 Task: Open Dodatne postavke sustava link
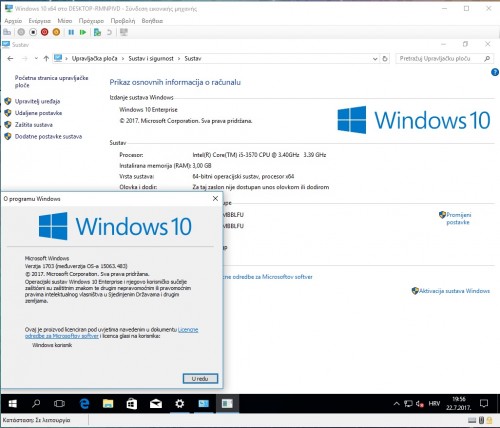pos(48,136)
